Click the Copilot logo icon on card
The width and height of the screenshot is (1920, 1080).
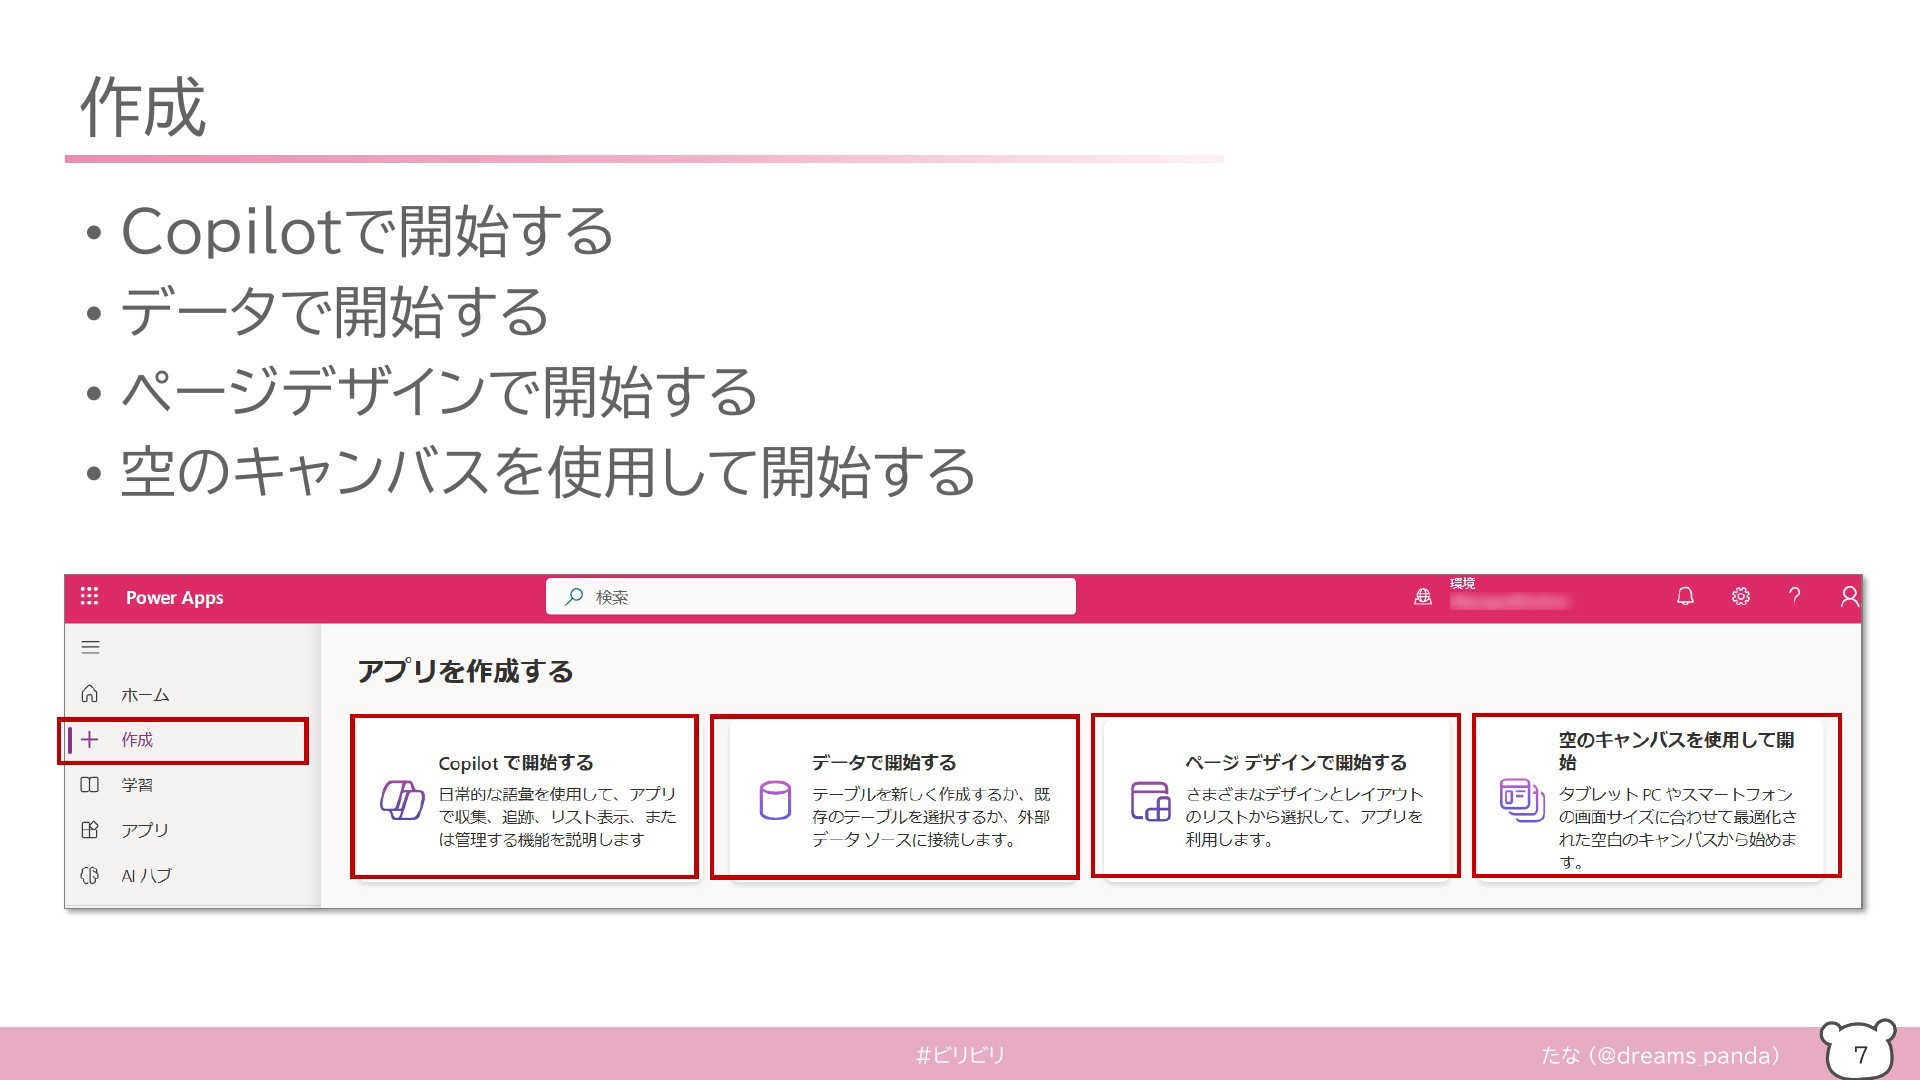(402, 801)
